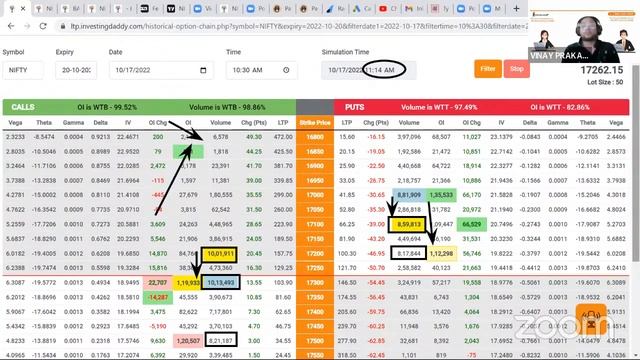The width and height of the screenshot is (640, 360).
Task: Click call volume cell 10,01,911
Action: point(220,254)
